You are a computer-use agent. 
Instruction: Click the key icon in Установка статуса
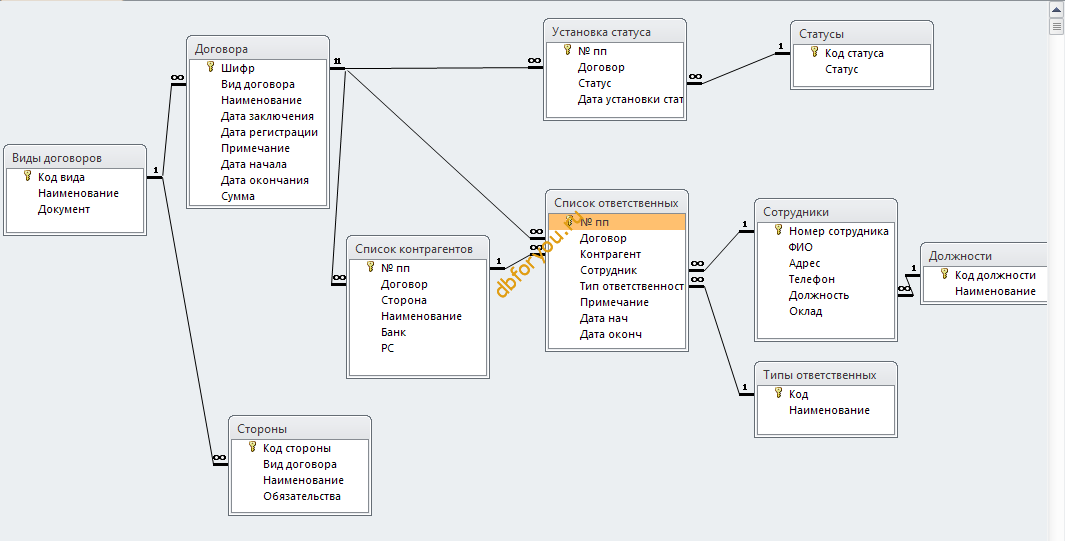pyautogui.click(x=568, y=50)
